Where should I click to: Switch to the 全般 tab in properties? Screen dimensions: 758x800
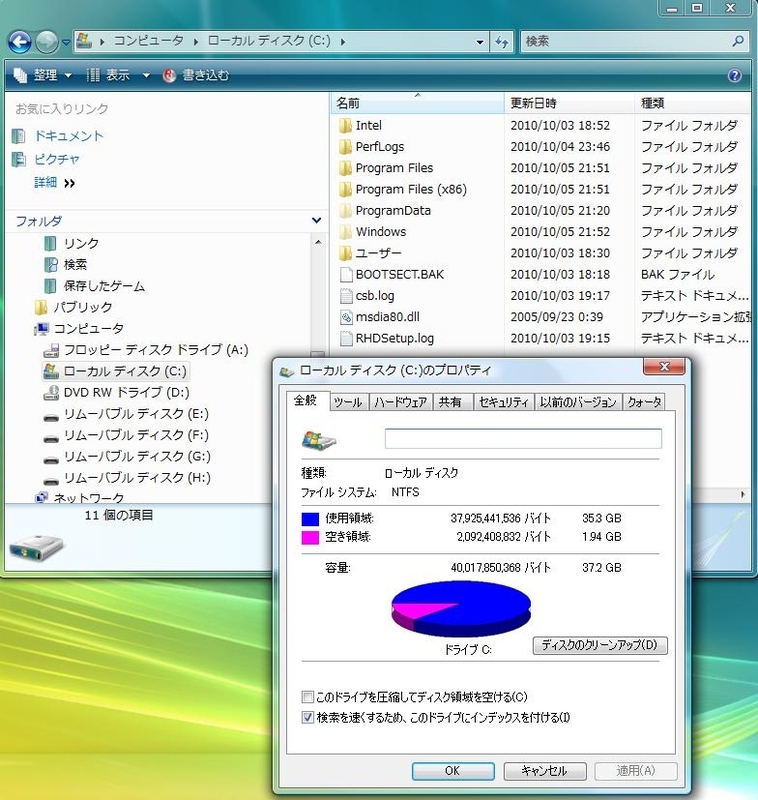tap(306, 401)
